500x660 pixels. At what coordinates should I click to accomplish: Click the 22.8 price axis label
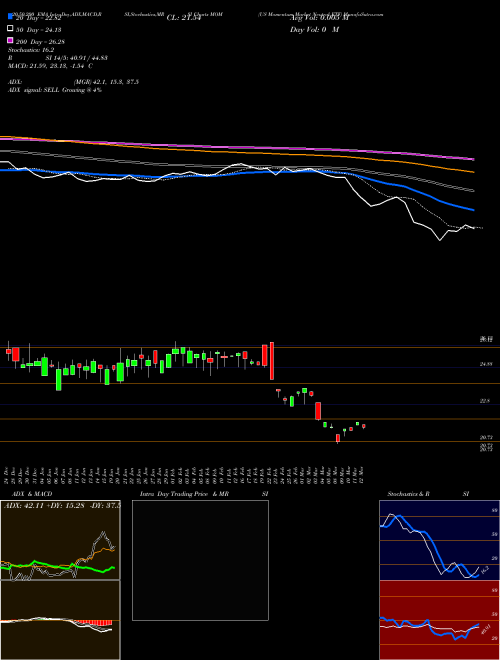[485, 401]
